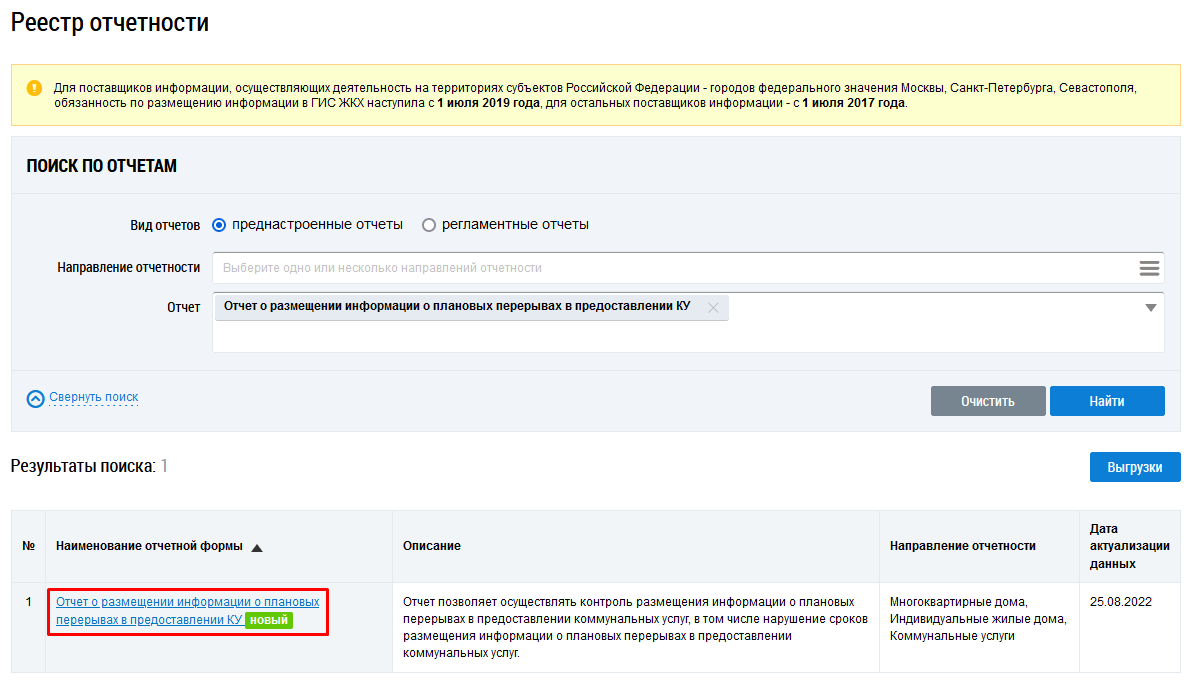This screenshot has width=1191, height=683.
Task: Click the date cell 25.08.2022
Action: coord(1121,602)
